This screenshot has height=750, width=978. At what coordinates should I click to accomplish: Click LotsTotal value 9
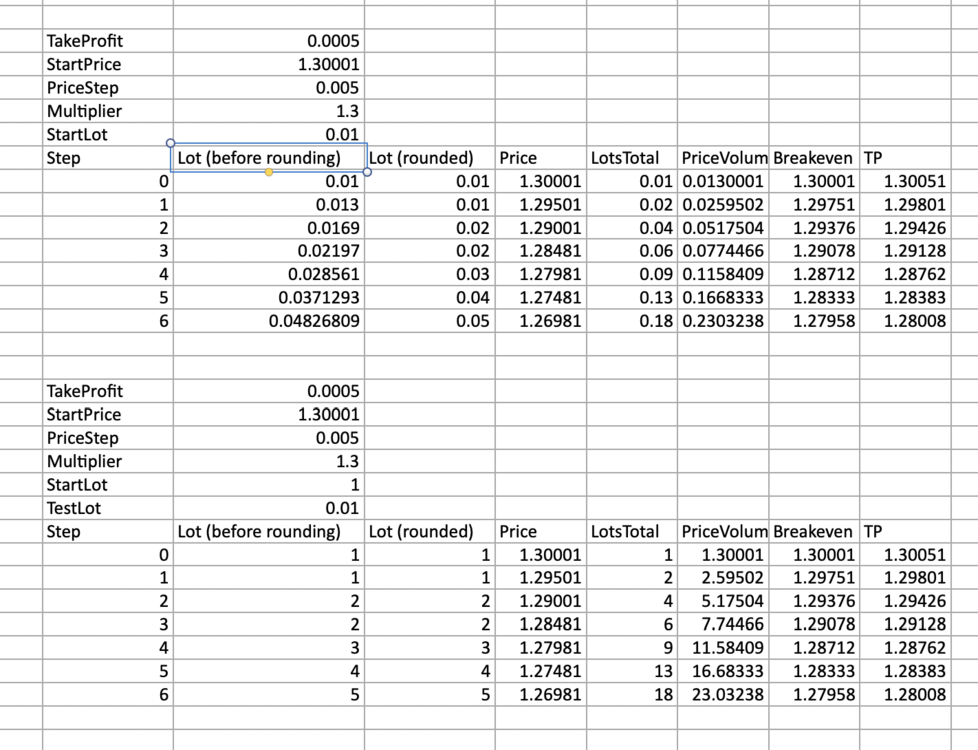click(632, 648)
